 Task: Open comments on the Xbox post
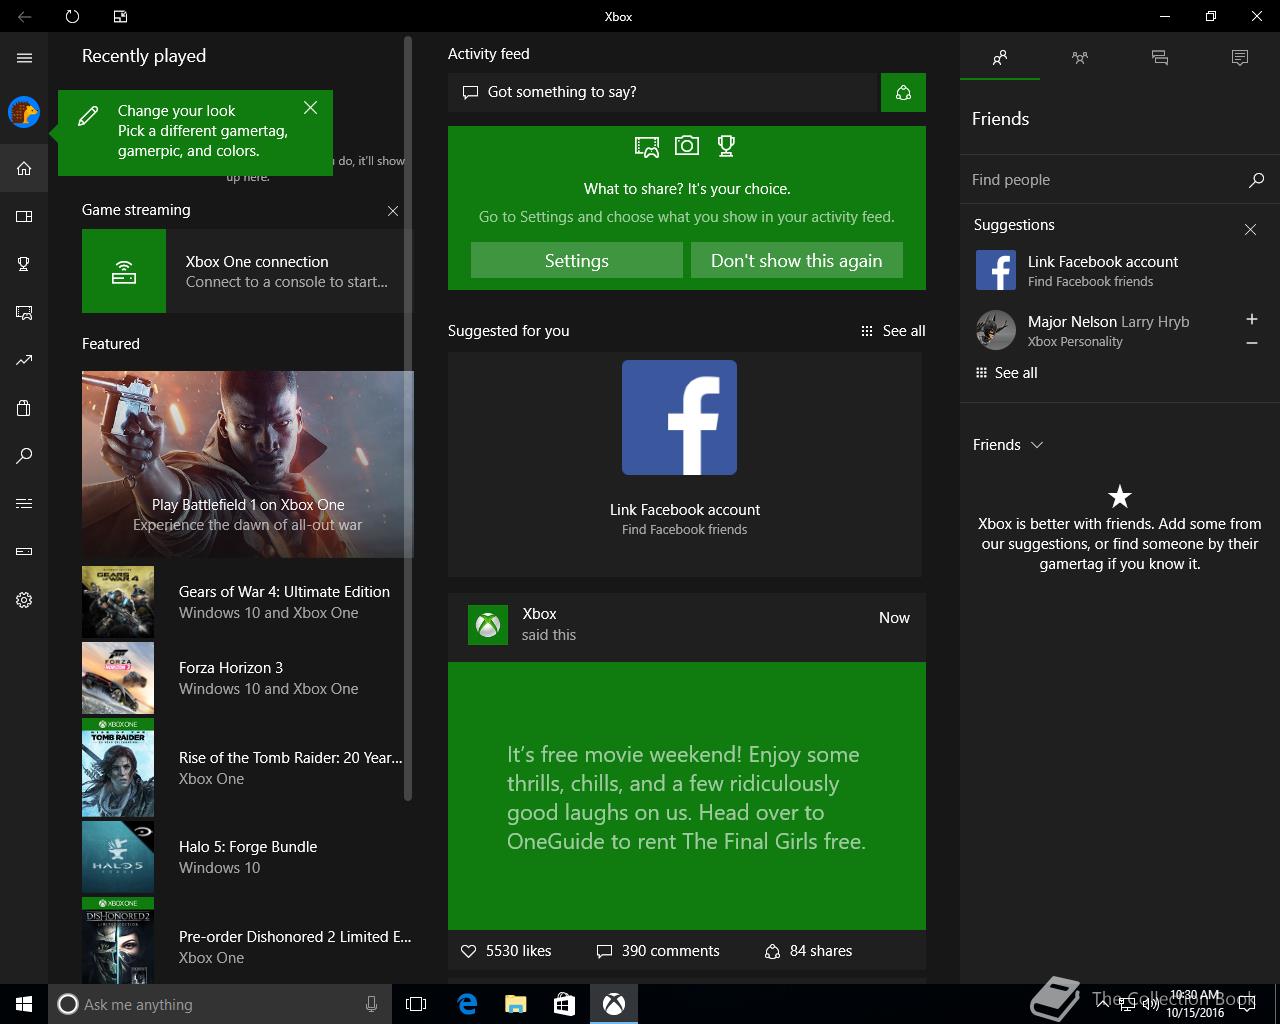pyautogui.click(x=657, y=951)
